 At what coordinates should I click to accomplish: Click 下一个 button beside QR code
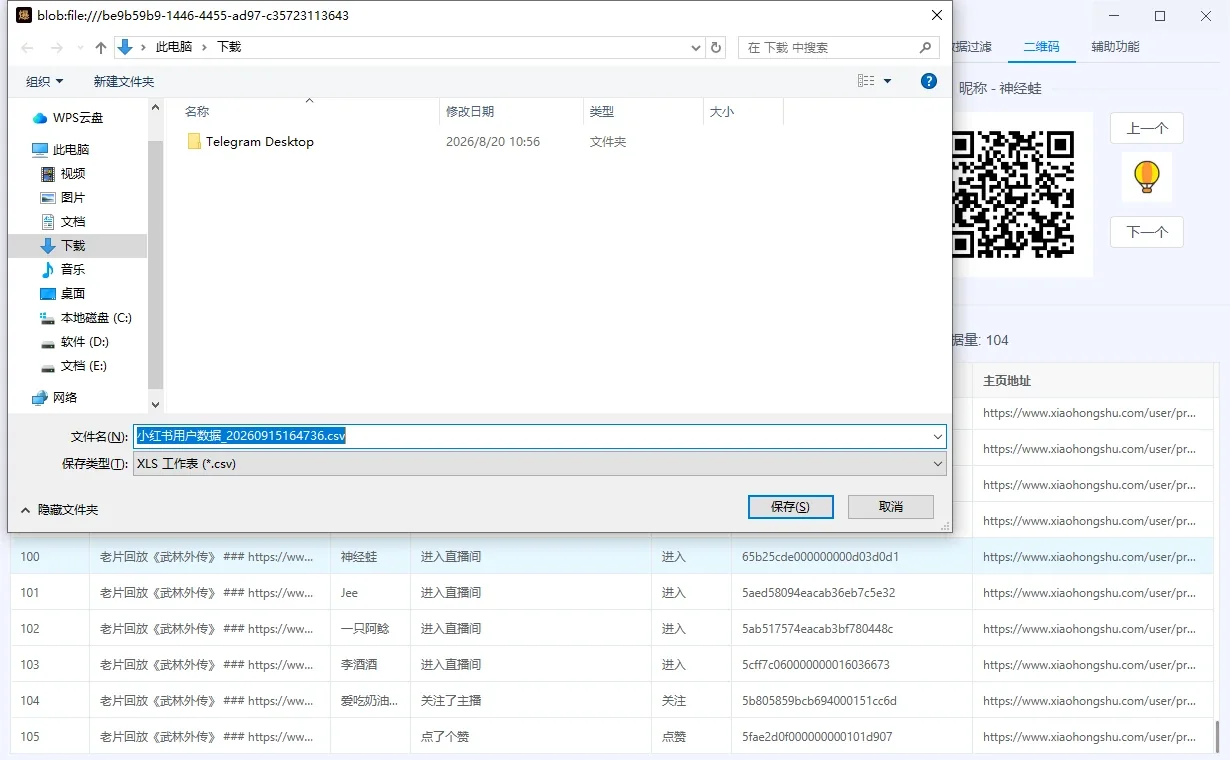click(x=1147, y=232)
